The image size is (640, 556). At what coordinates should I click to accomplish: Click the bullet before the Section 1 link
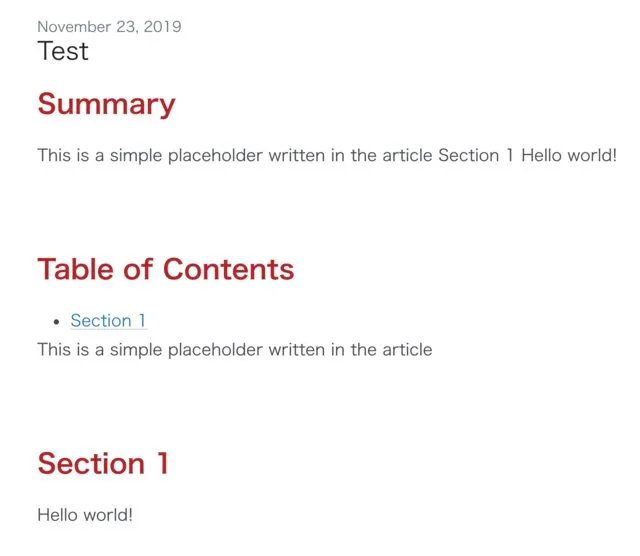[x=56, y=322]
